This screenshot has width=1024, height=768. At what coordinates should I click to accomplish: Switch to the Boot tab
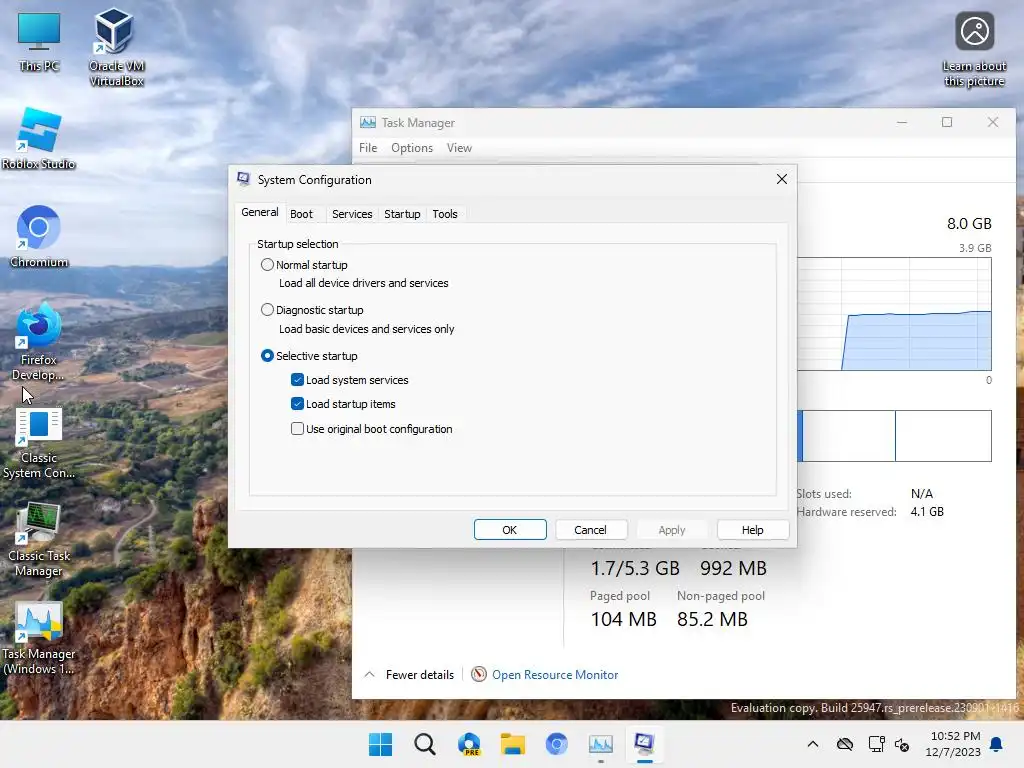(x=301, y=214)
